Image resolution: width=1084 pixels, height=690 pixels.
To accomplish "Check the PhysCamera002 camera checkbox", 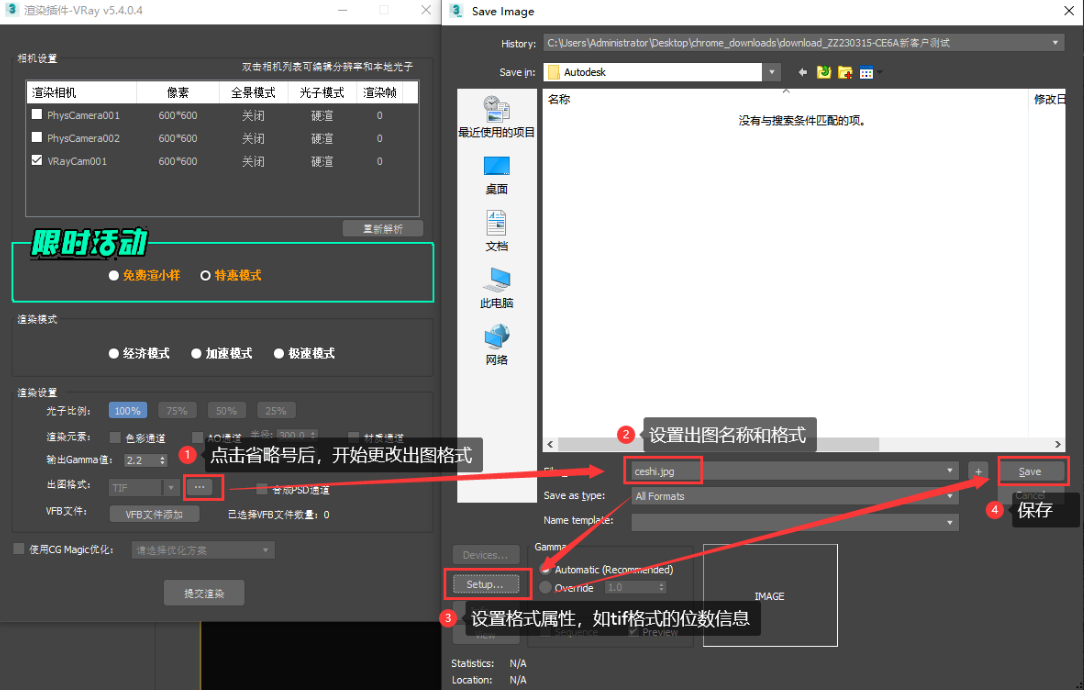I will pos(37,138).
